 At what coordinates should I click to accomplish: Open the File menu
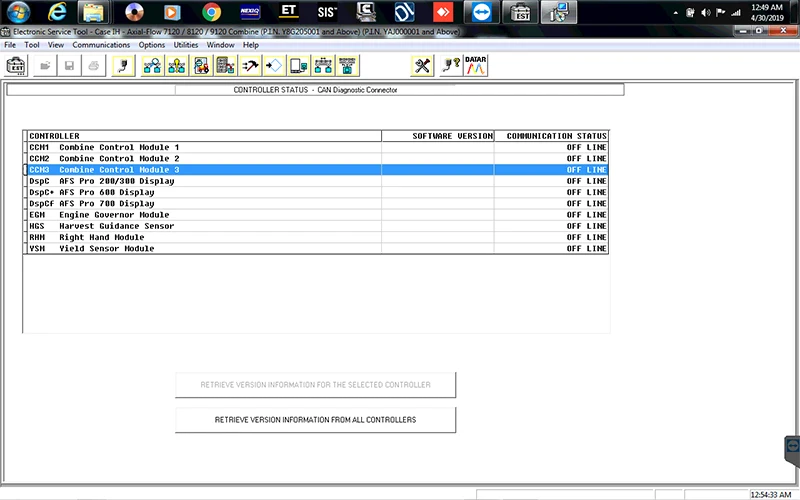tap(10, 45)
